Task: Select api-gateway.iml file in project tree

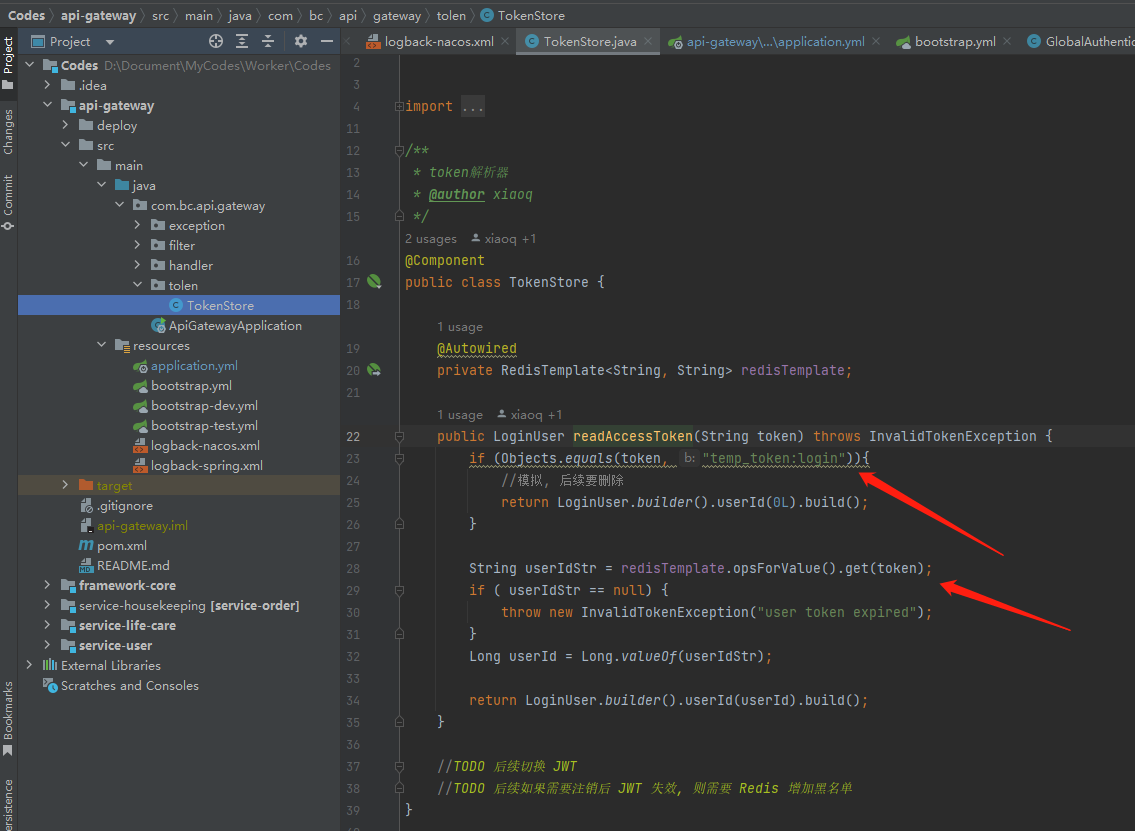Action: [x=133, y=526]
